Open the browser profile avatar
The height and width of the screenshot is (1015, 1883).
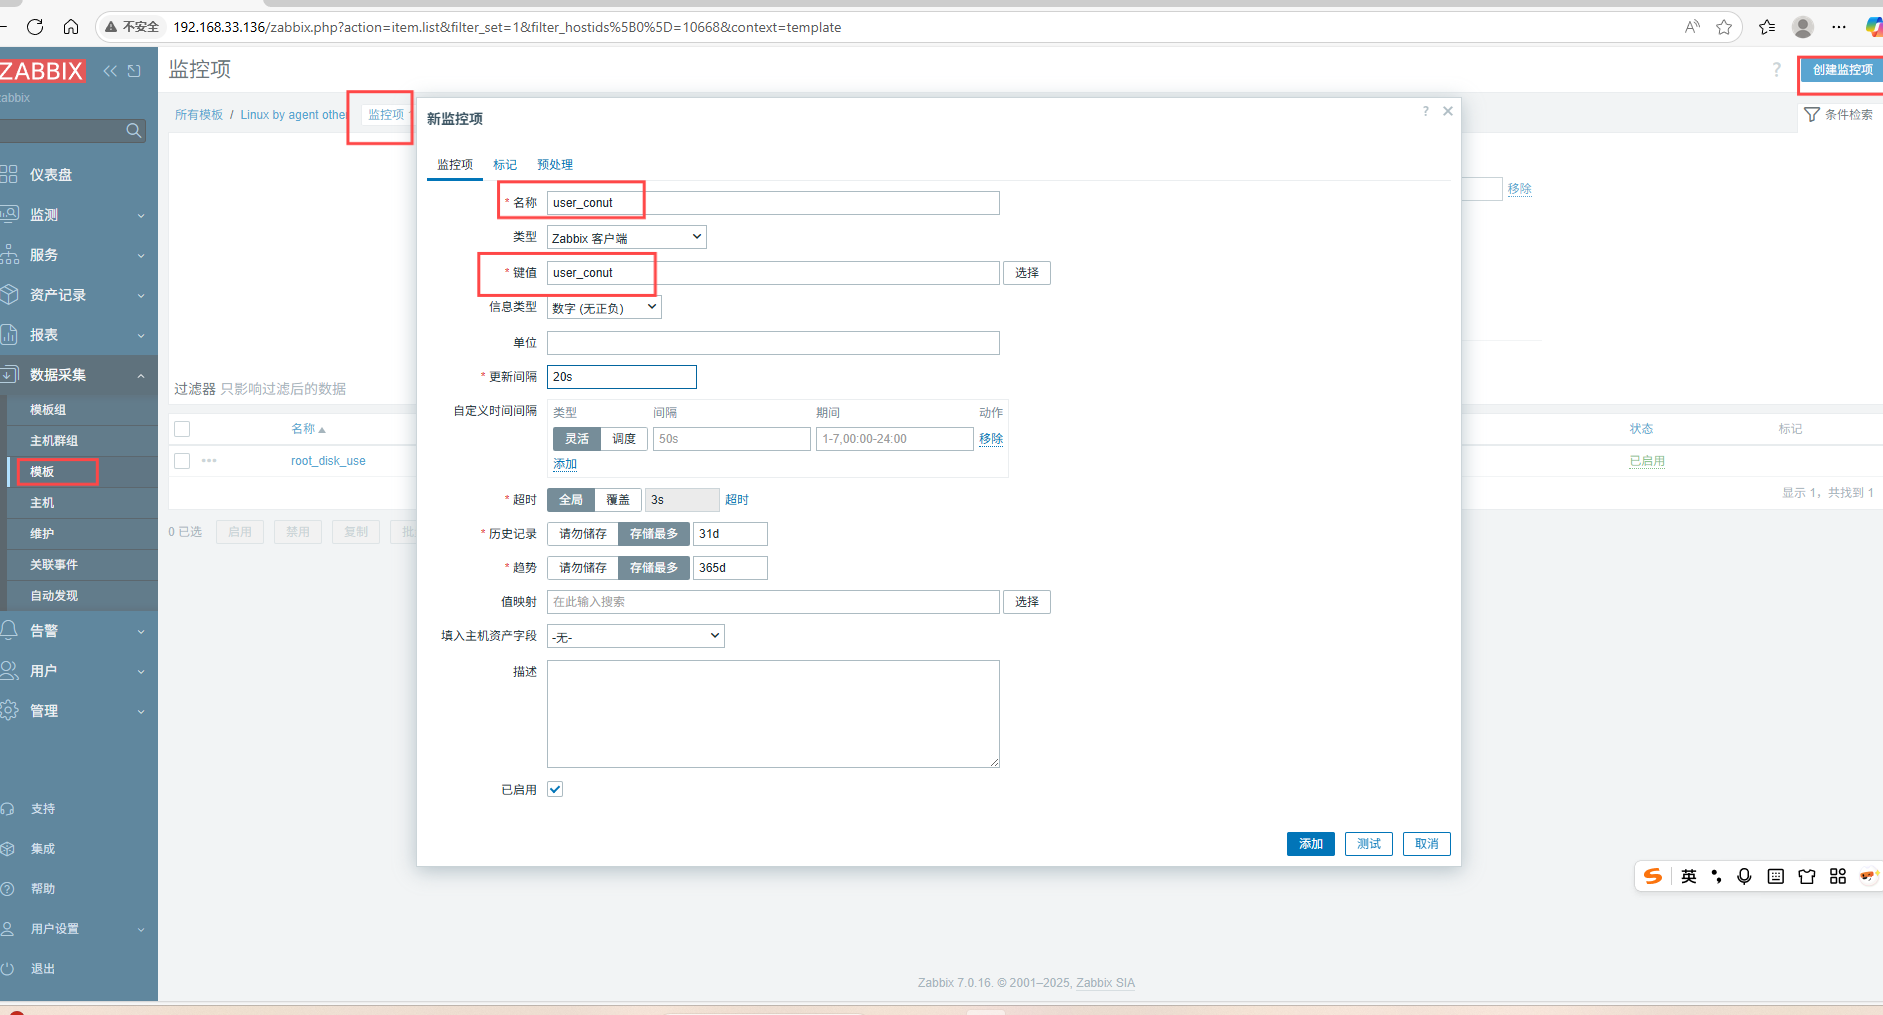[1803, 27]
